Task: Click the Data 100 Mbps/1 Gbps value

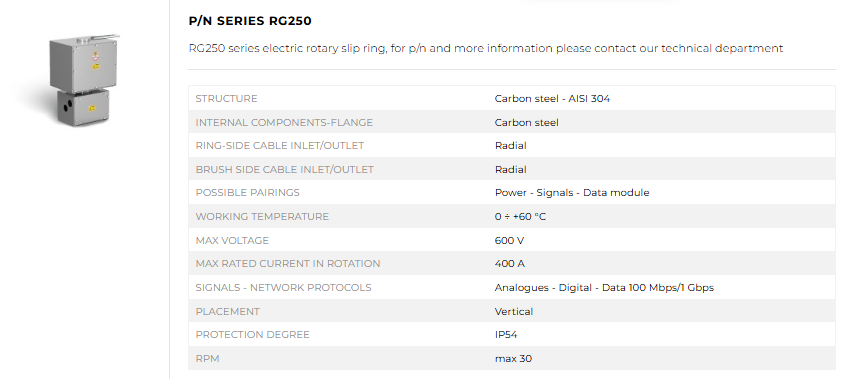Action: tap(658, 288)
